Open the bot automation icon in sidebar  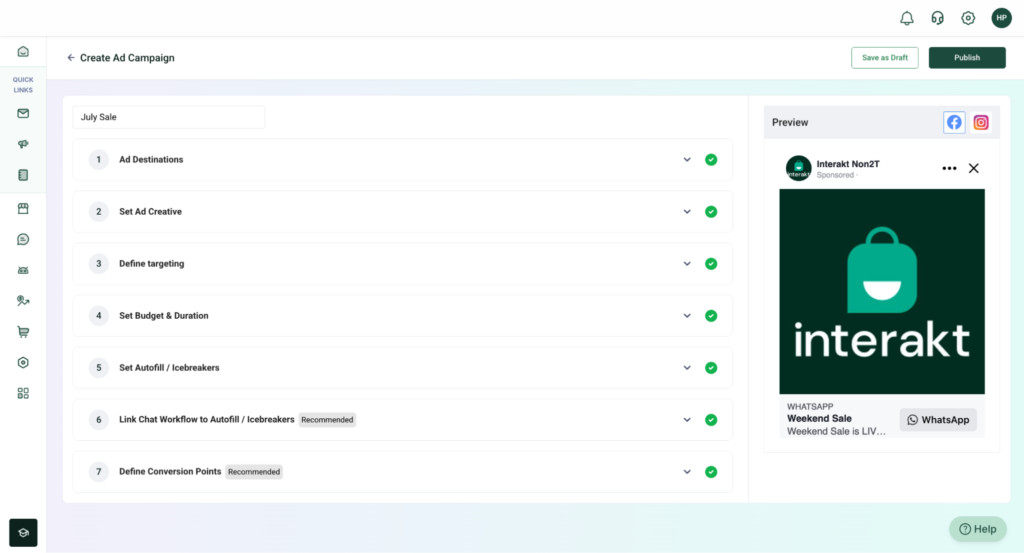coord(23,270)
